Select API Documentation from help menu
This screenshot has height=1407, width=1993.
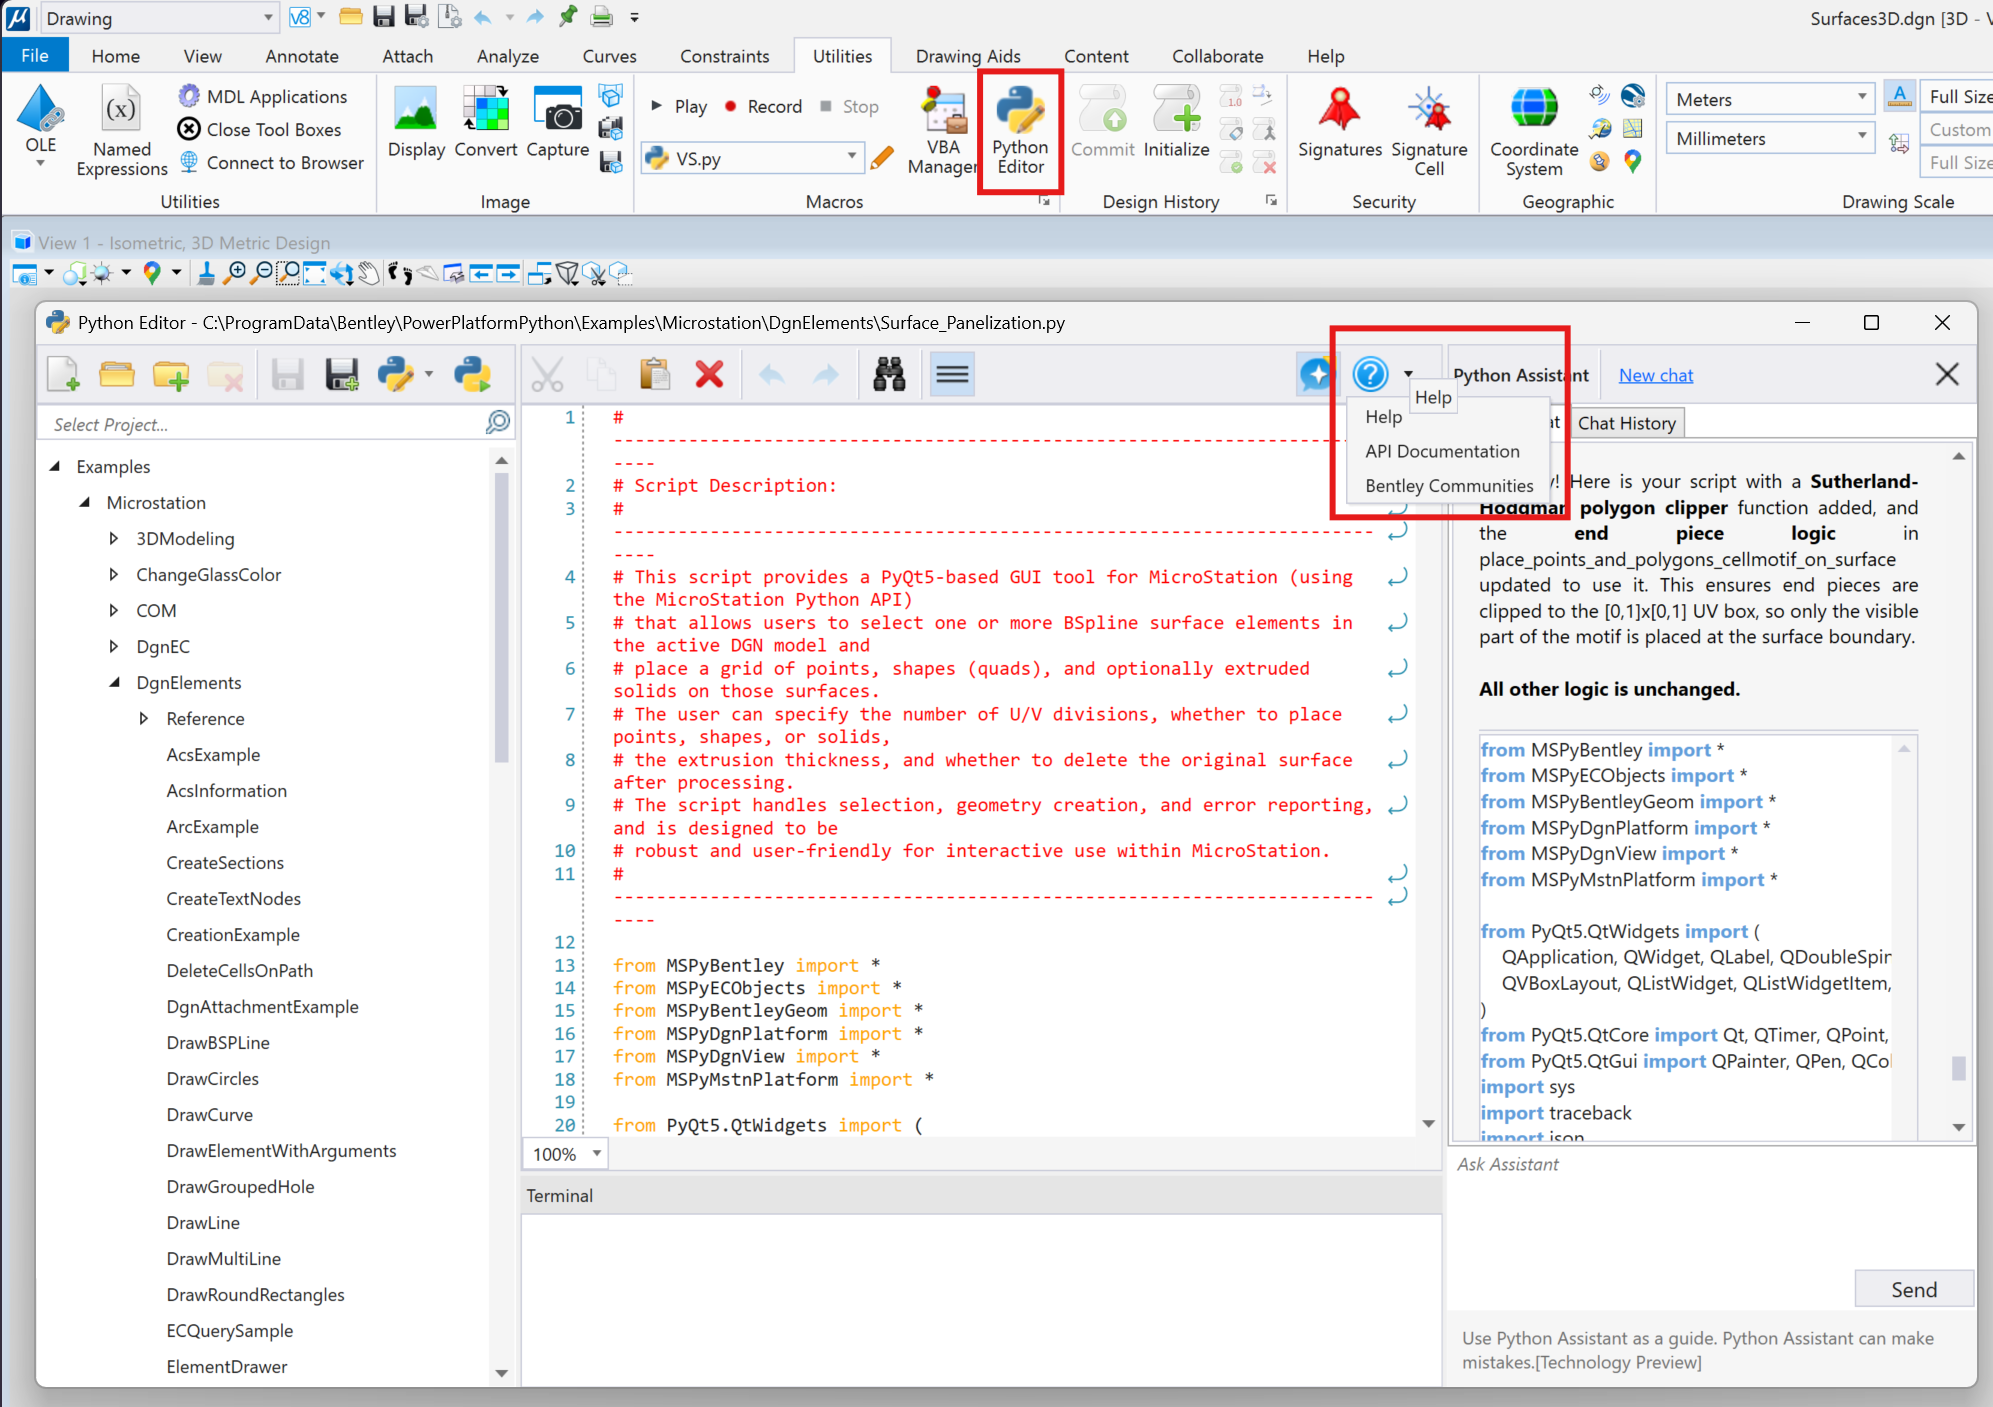1441,451
